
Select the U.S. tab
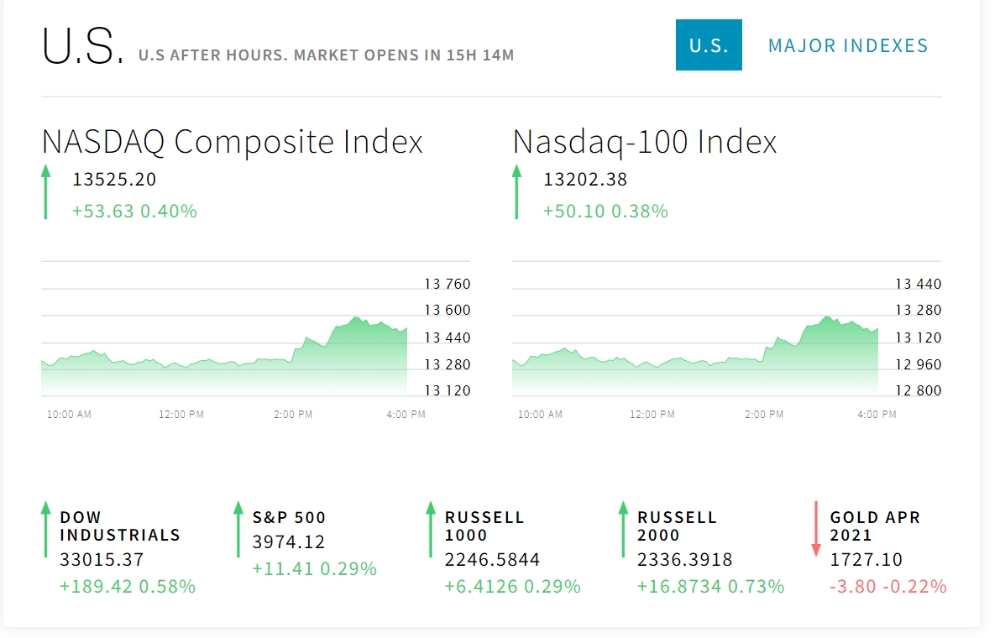click(709, 45)
